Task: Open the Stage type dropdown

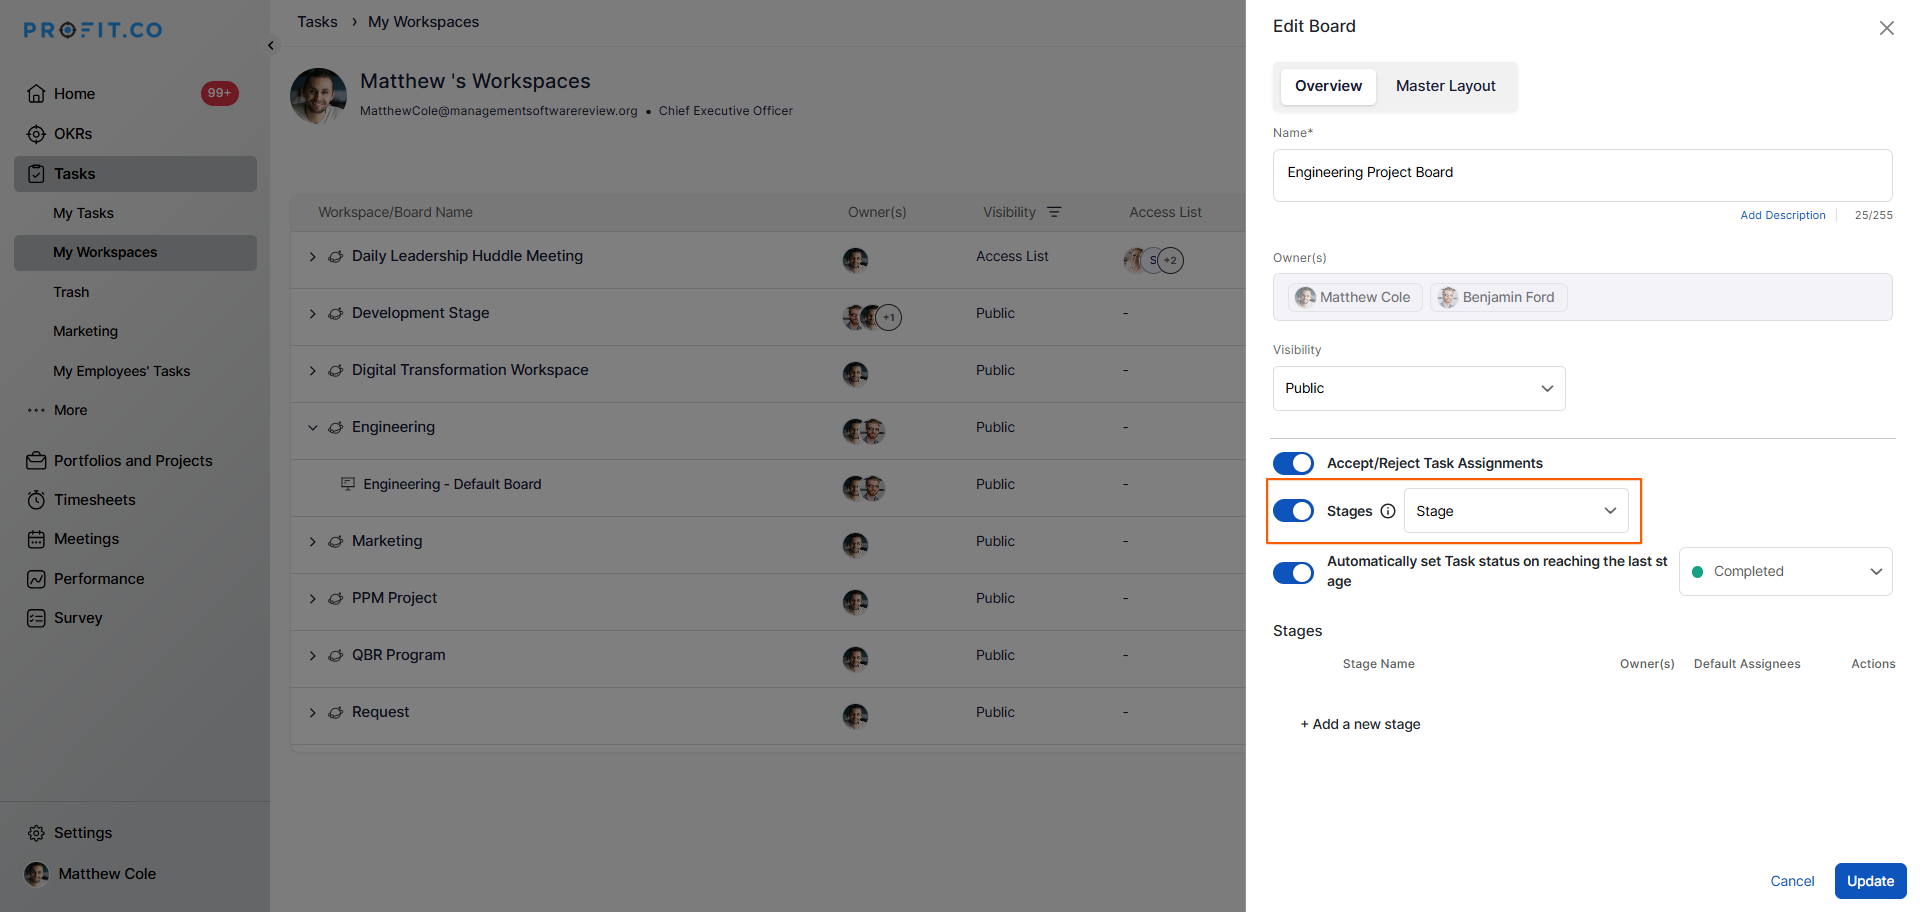Action: coord(1516,511)
